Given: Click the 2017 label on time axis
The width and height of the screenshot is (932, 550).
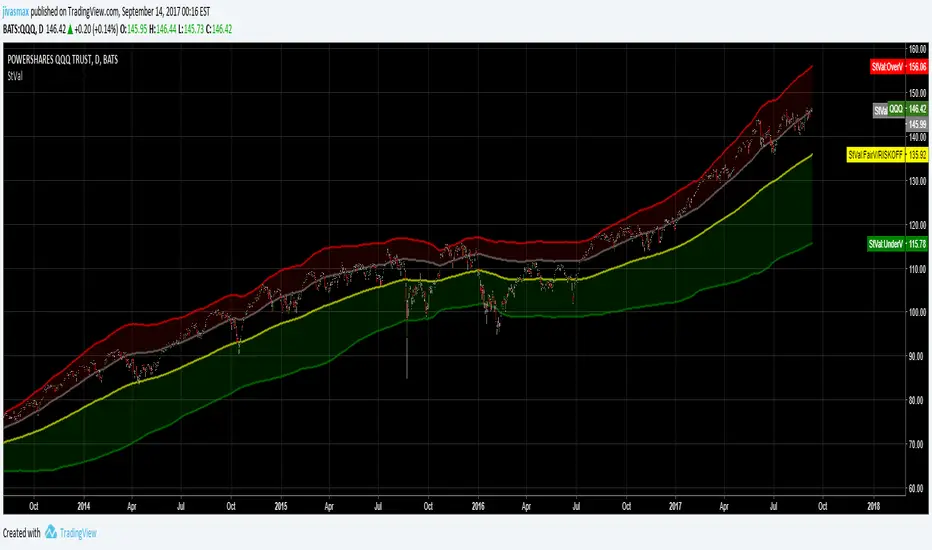Looking at the screenshot, I should 675,506.
